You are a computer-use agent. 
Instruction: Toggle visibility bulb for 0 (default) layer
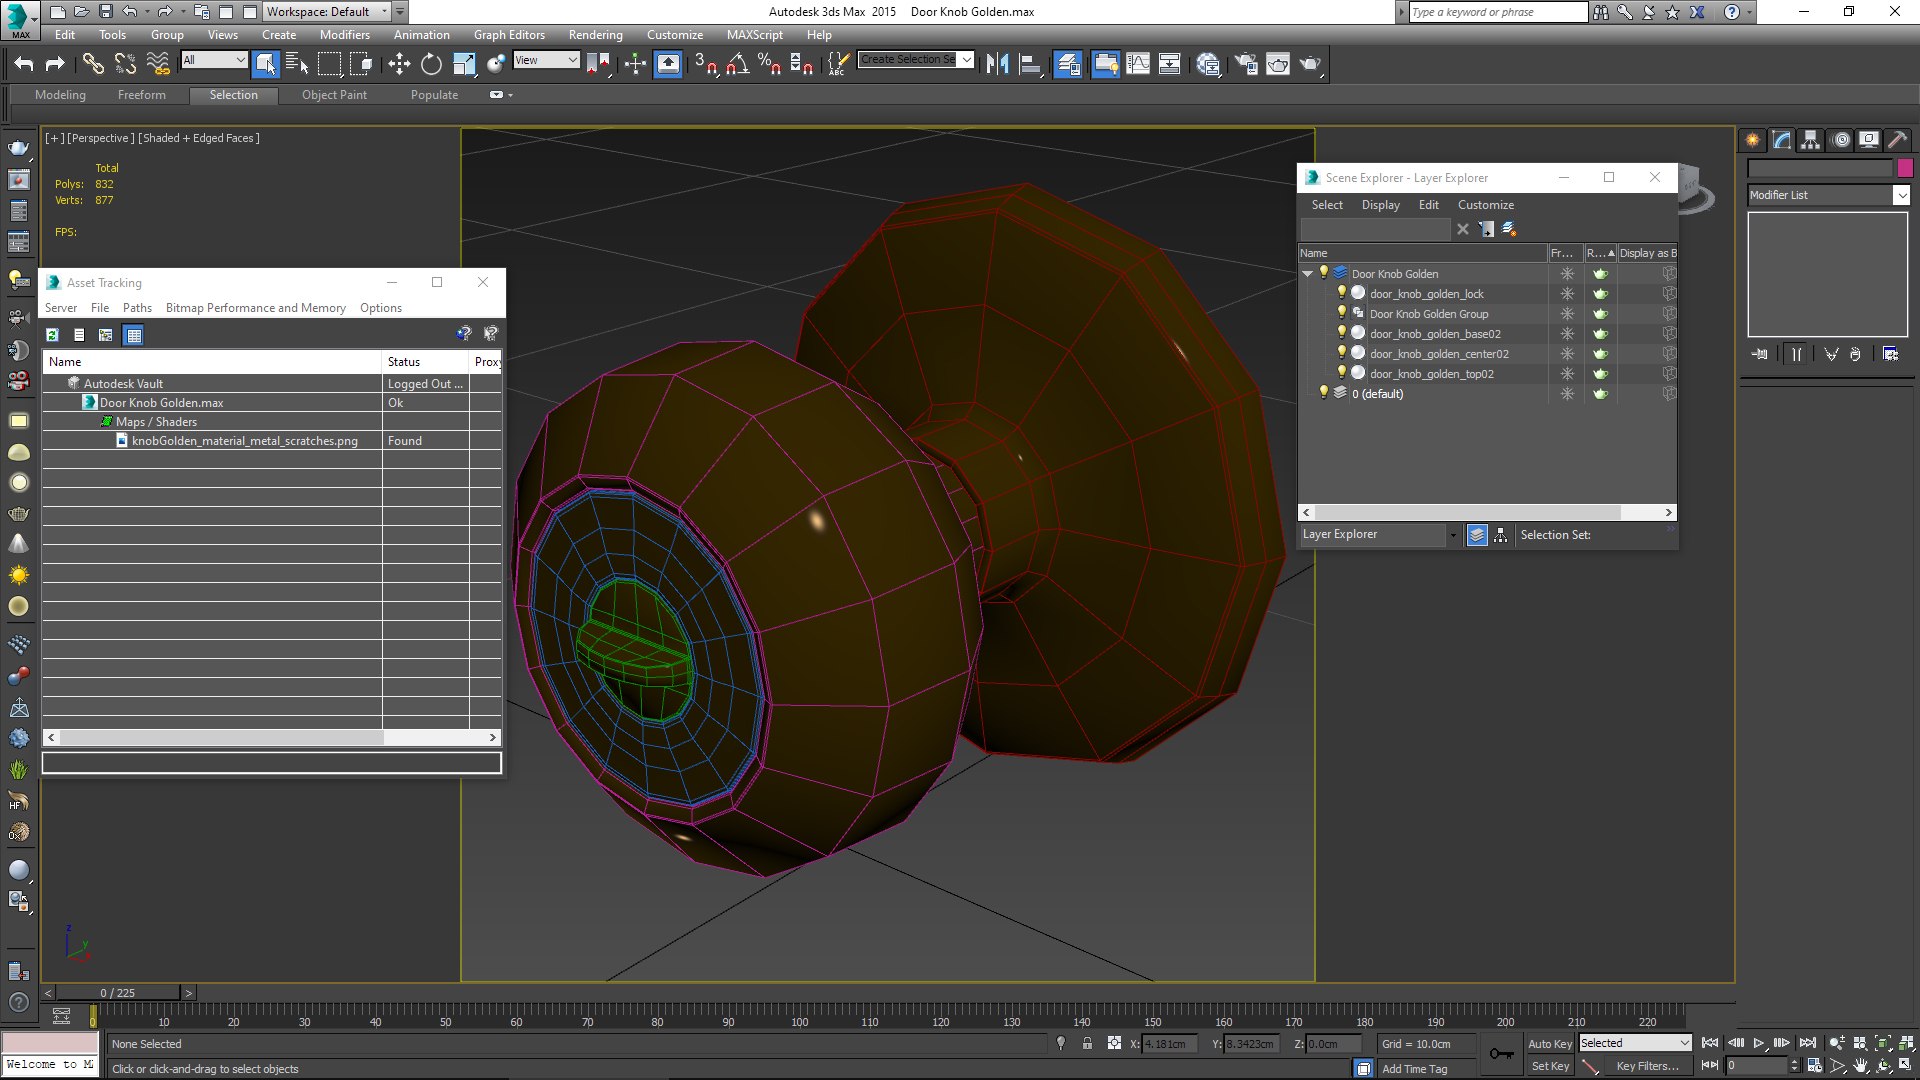pyautogui.click(x=1324, y=393)
